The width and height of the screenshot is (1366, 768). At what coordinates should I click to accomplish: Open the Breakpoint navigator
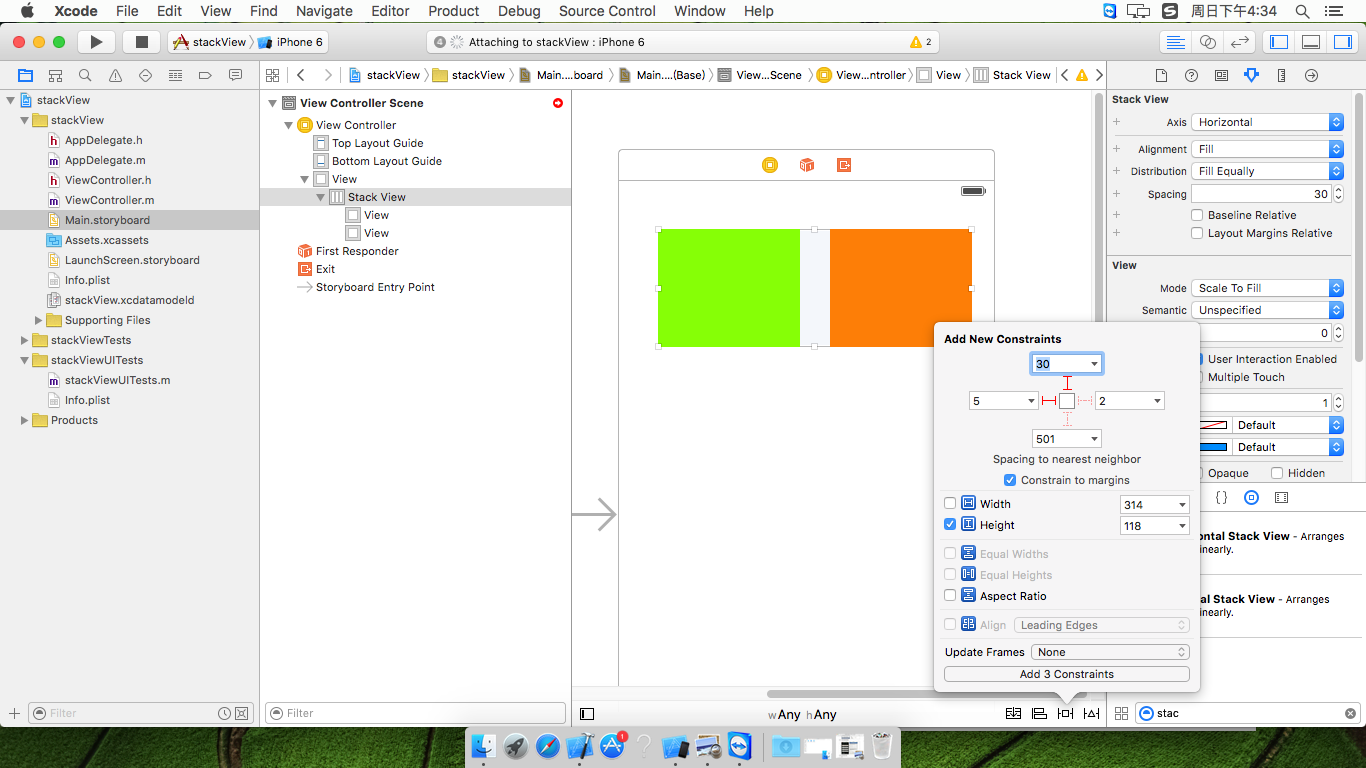tap(206, 75)
